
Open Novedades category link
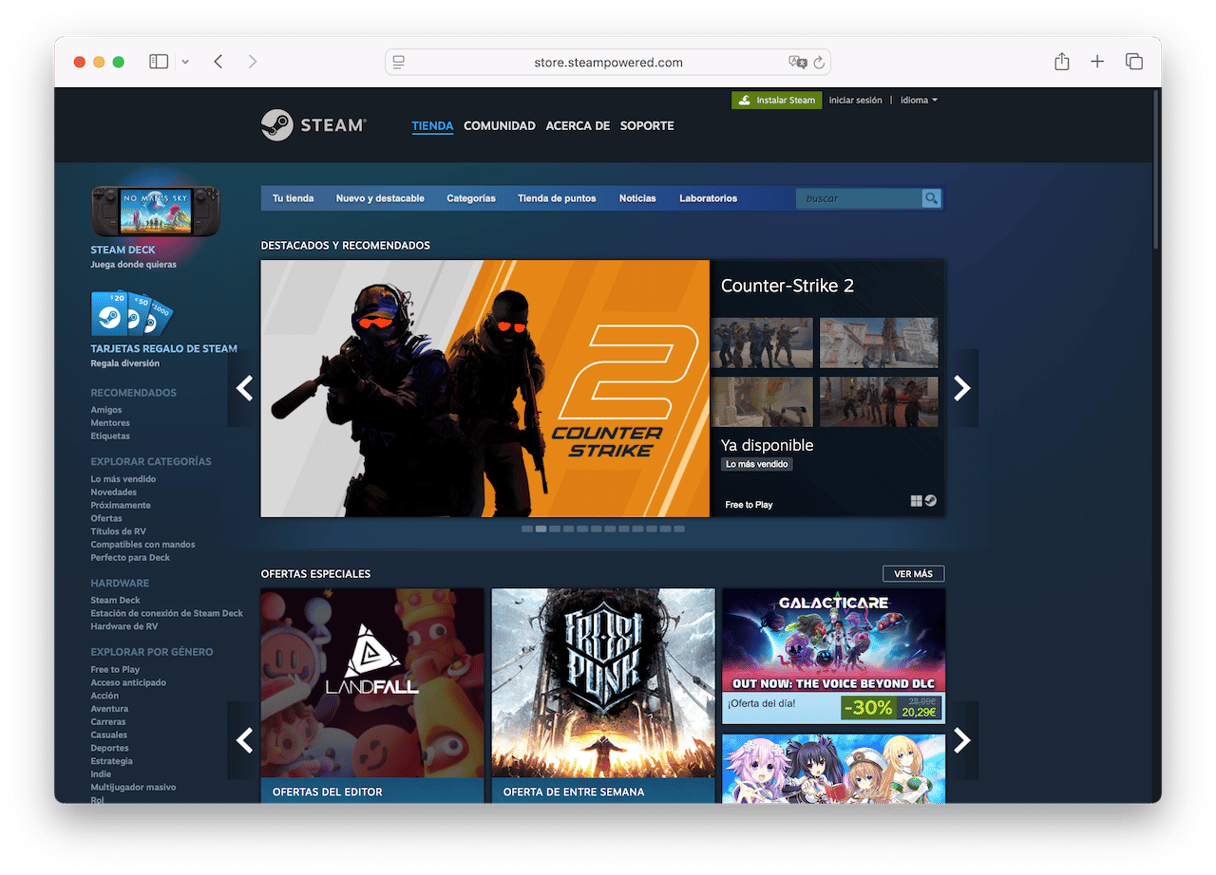tap(114, 492)
